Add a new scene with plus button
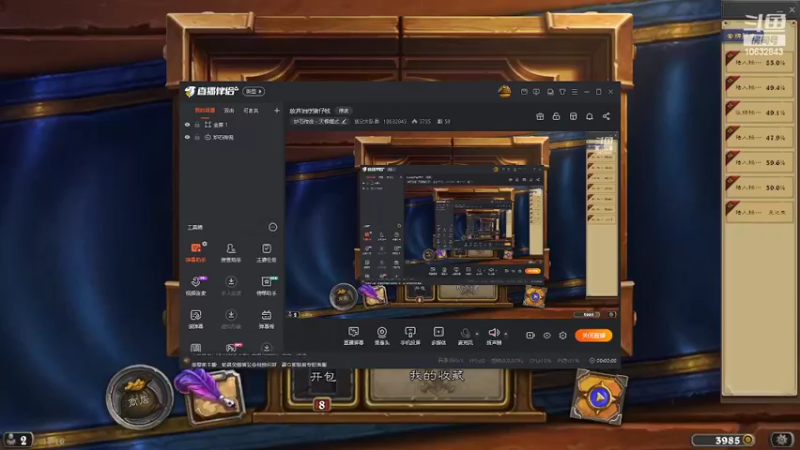Image resolution: width=800 pixels, height=450 pixels. point(277,110)
